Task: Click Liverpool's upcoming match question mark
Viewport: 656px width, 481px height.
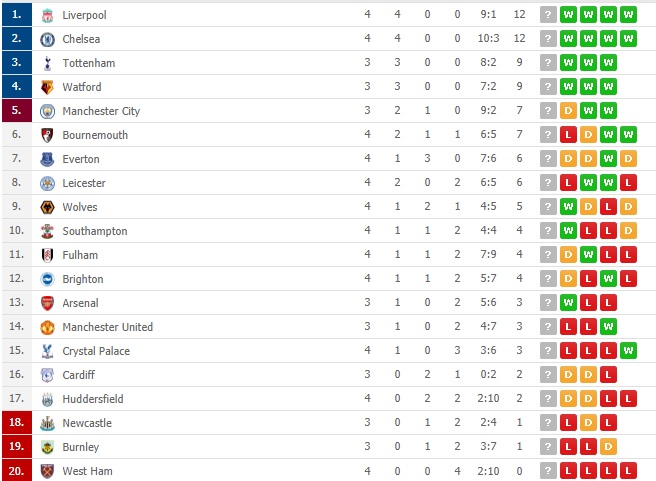Action: (x=548, y=15)
